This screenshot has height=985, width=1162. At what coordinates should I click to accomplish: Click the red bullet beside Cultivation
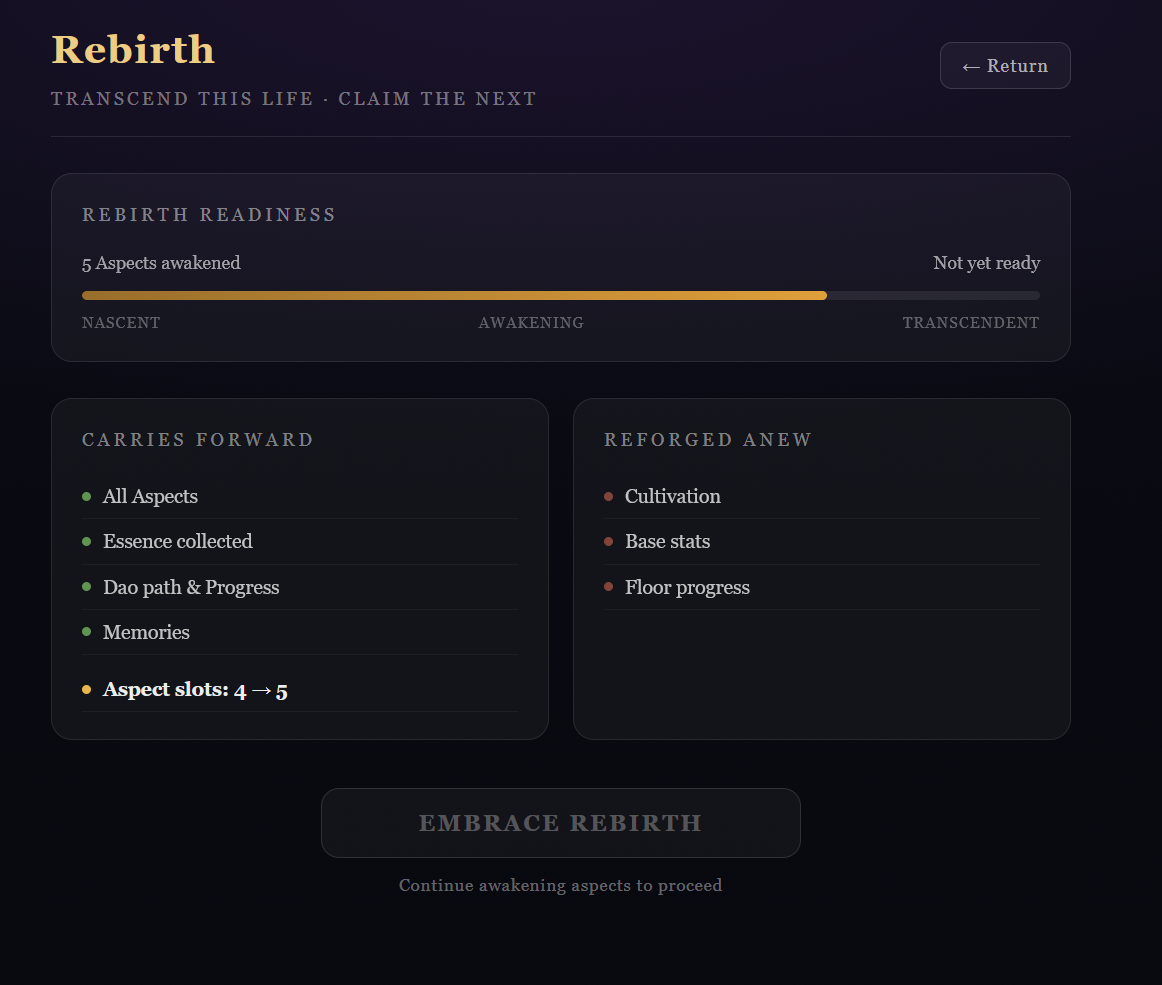[609, 497]
